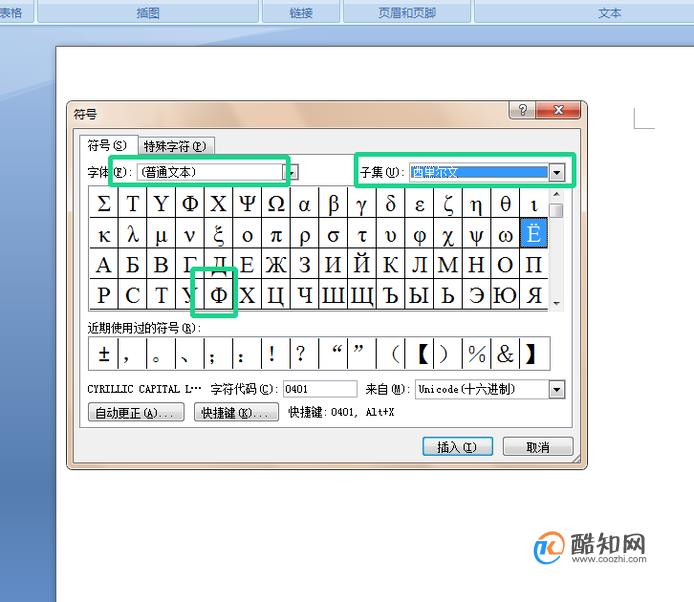This screenshot has width=694, height=602.
Task: Click the symbol grid scroll down arrow
Action: click(x=557, y=304)
